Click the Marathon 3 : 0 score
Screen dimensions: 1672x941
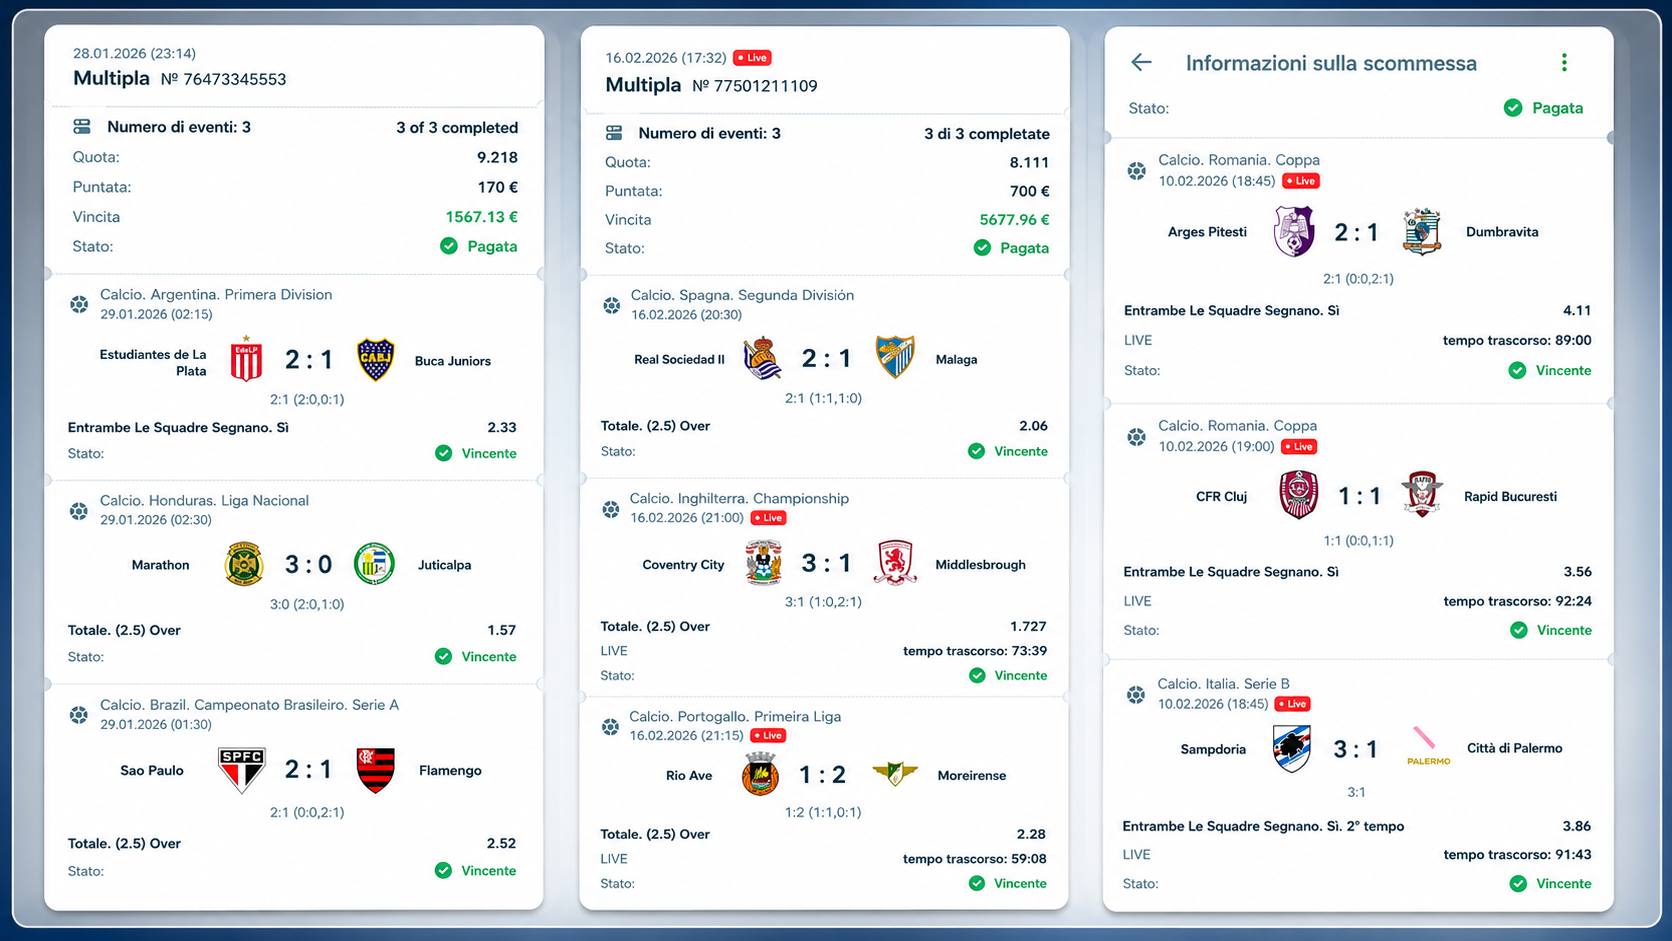308,565
